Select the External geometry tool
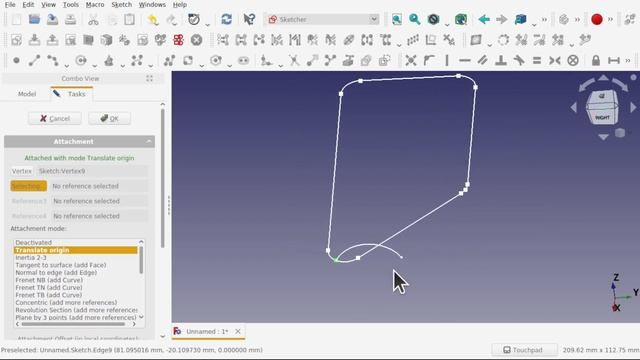The width and height of the screenshot is (640, 360). coord(348,60)
